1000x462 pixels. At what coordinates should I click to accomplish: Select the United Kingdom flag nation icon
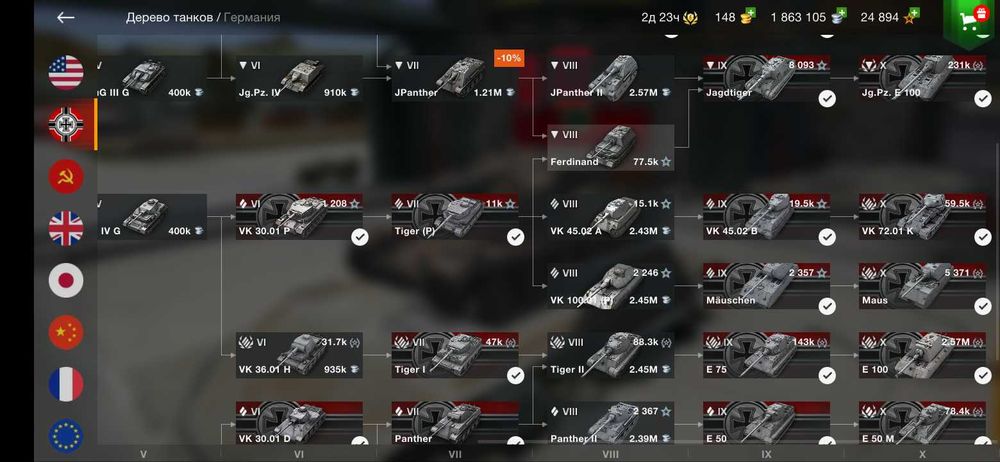66,228
